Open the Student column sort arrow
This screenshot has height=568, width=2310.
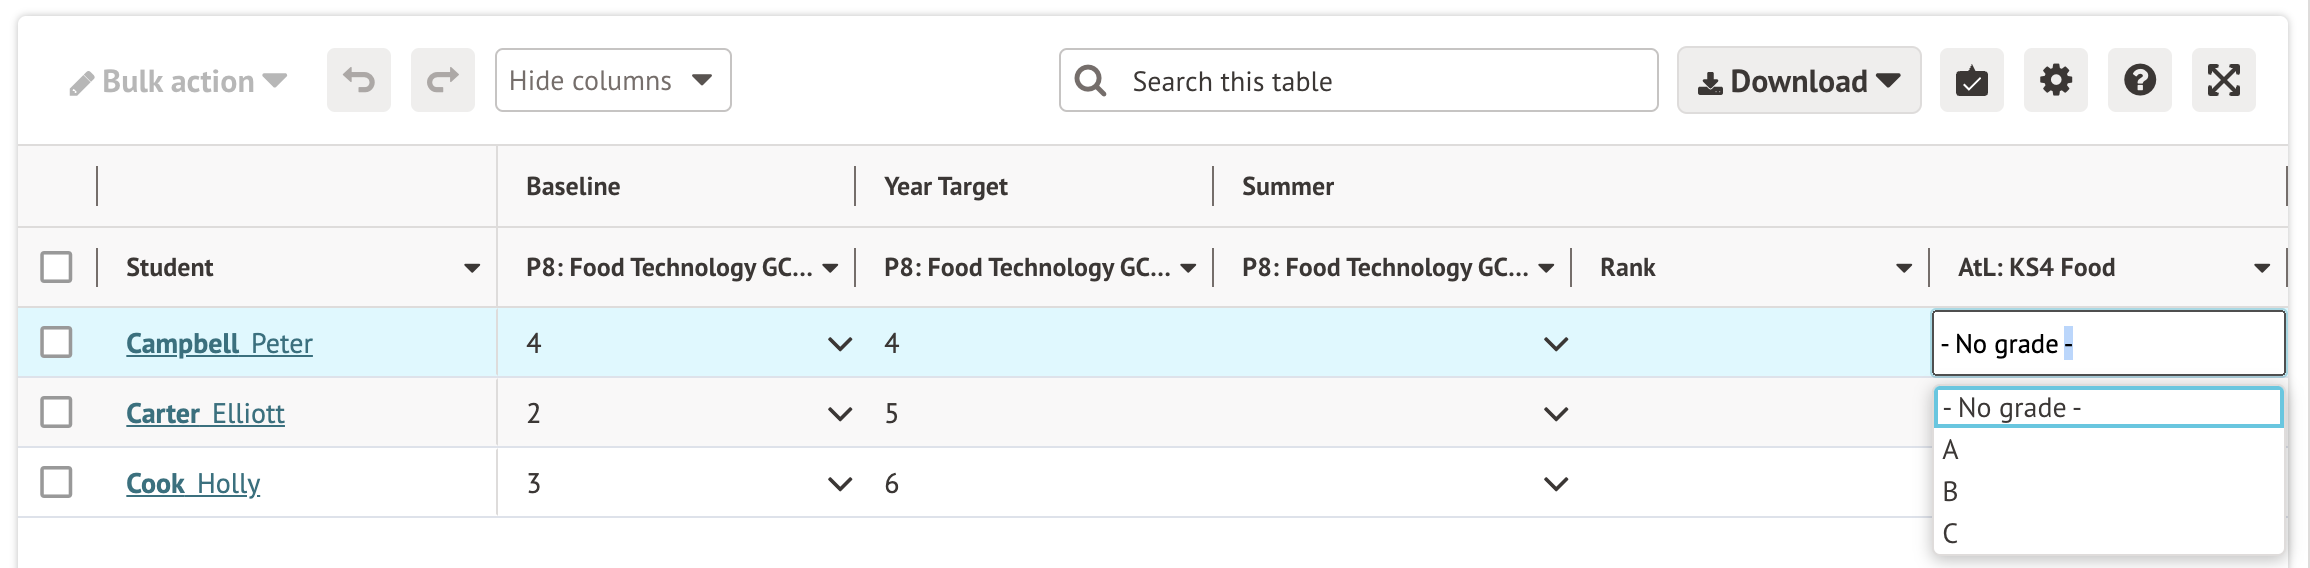(472, 268)
